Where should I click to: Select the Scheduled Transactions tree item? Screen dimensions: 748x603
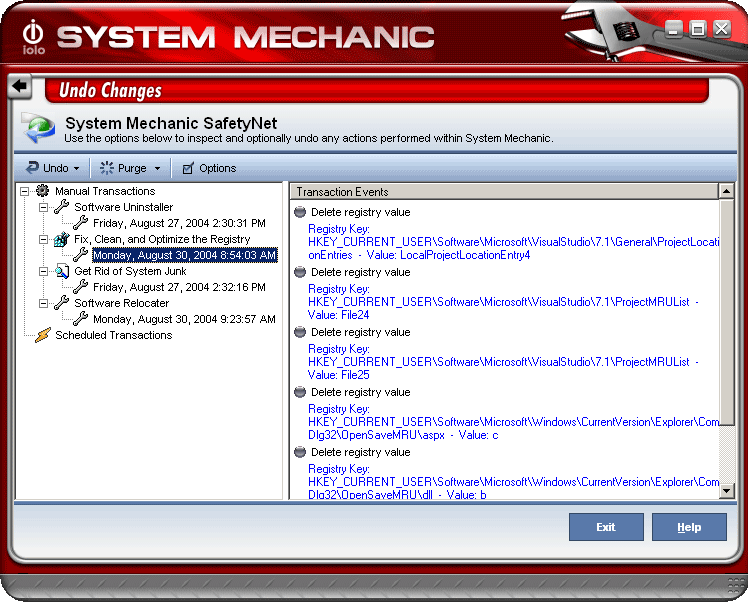coord(114,335)
